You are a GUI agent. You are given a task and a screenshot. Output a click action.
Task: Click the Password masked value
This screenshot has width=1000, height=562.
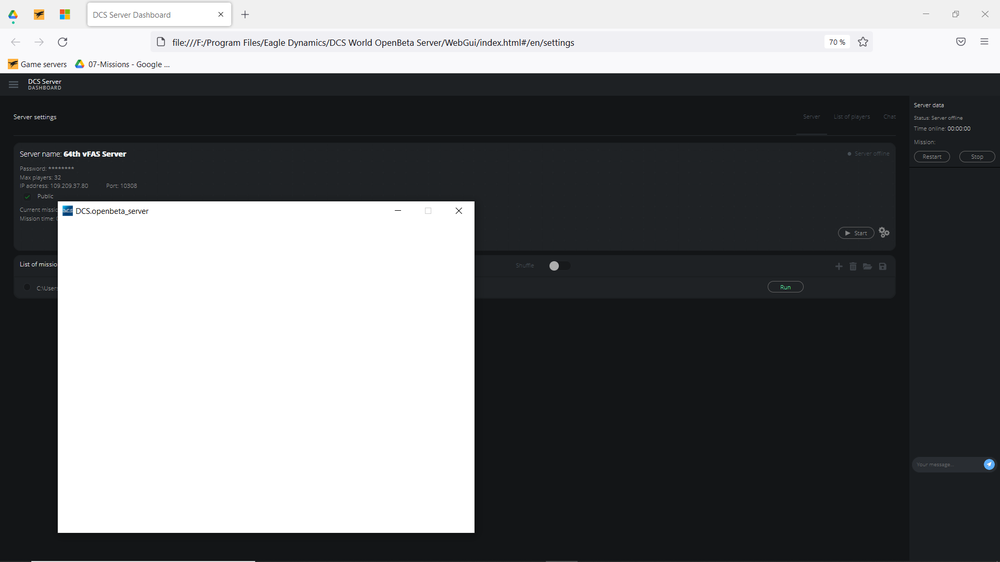[x=61, y=168]
